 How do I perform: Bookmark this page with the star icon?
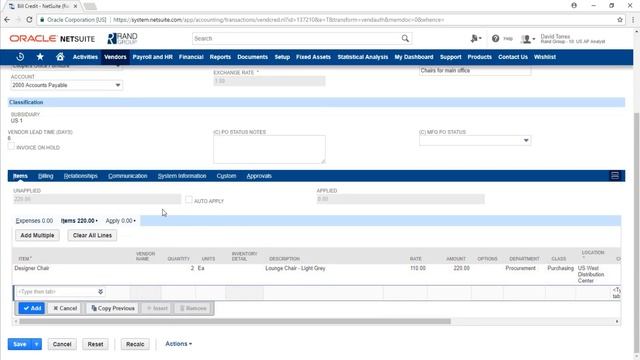point(620,20)
